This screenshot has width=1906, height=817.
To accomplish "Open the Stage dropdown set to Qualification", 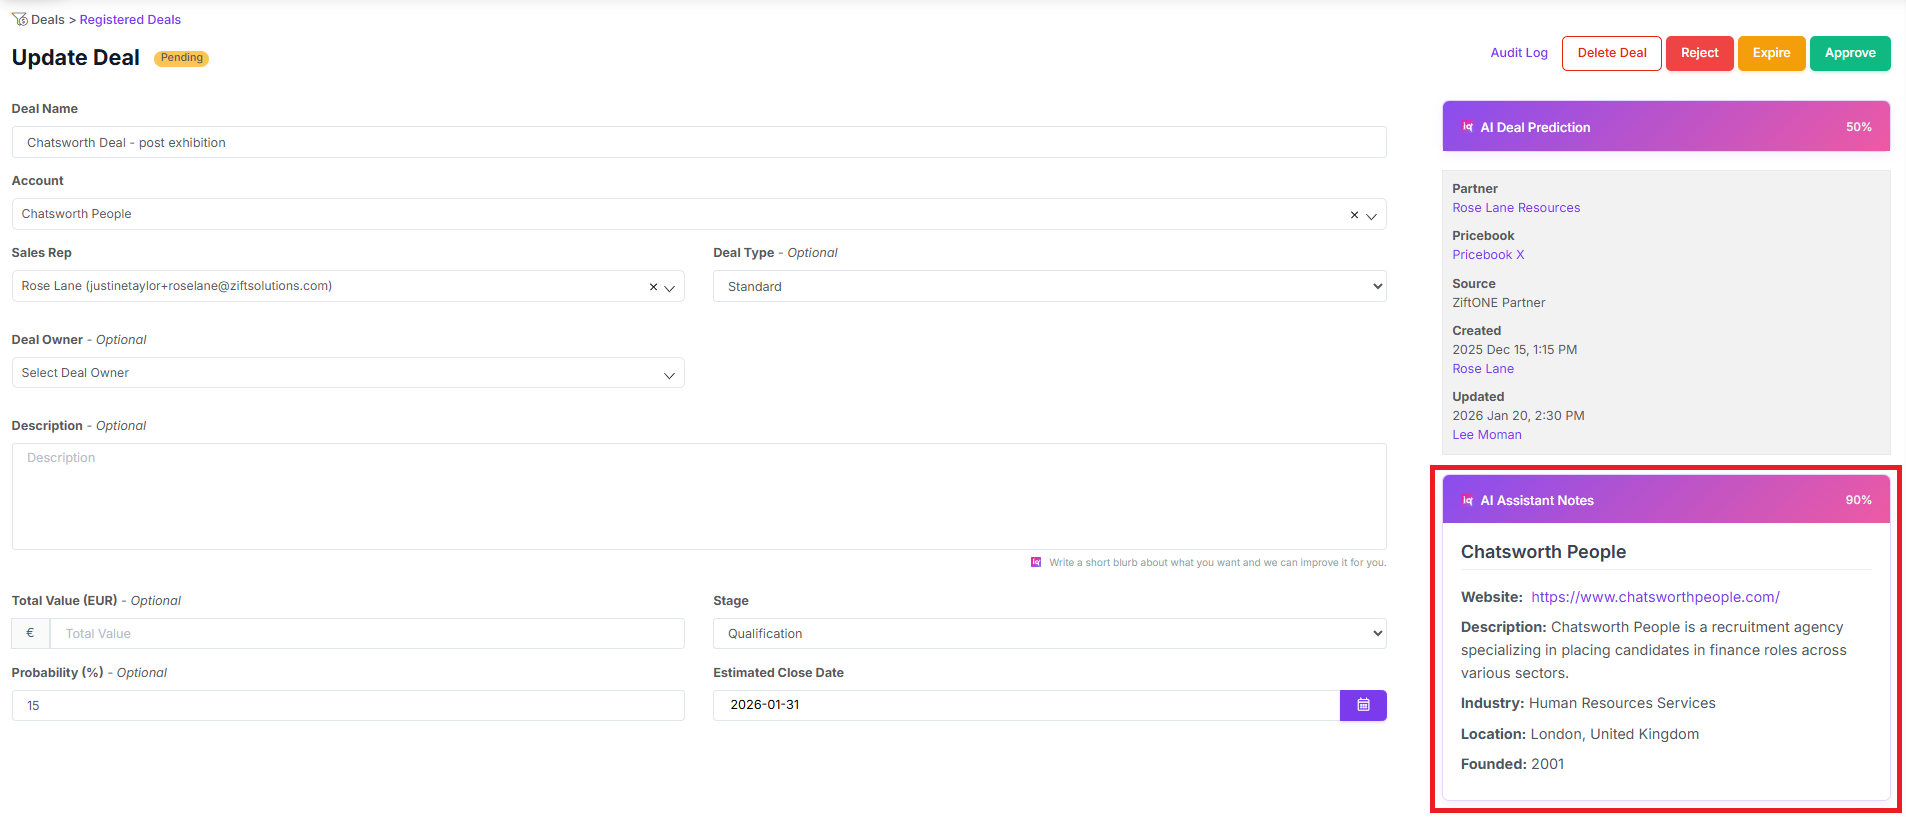I will [1048, 634].
